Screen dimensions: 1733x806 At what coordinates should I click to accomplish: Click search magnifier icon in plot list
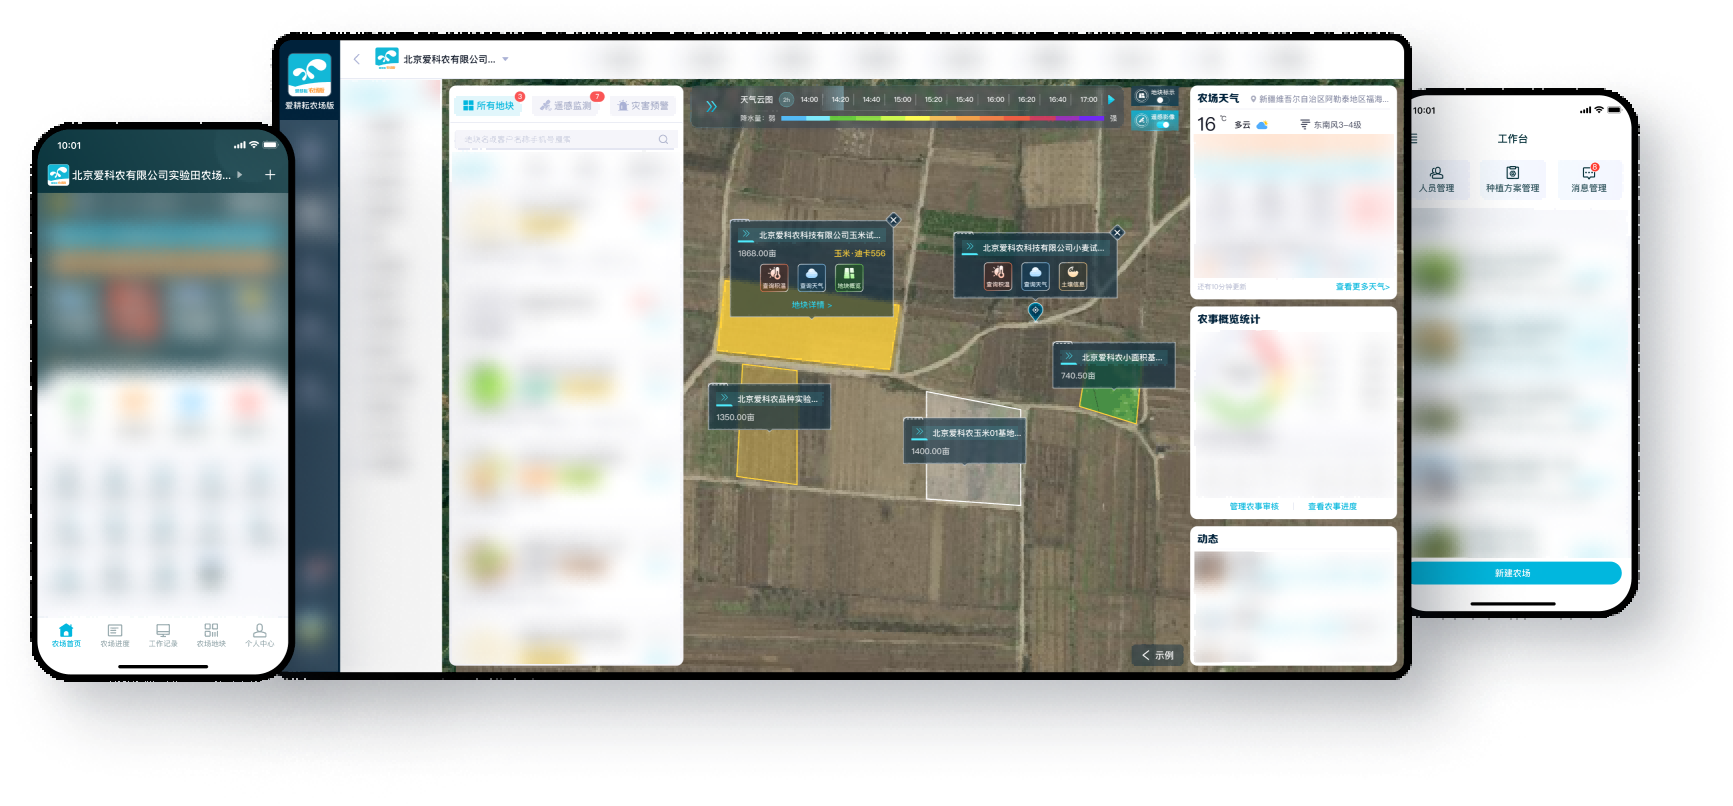(x=663, y=140)
